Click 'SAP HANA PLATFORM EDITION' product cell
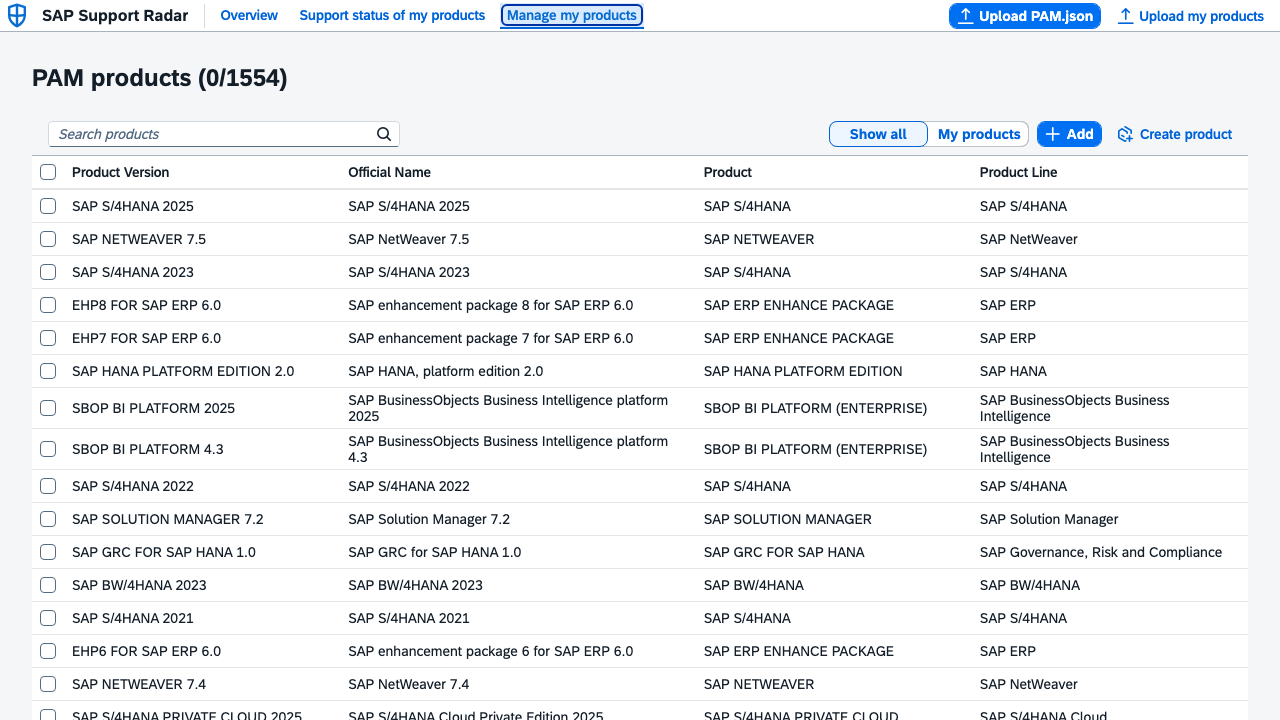 coord(803,371)
